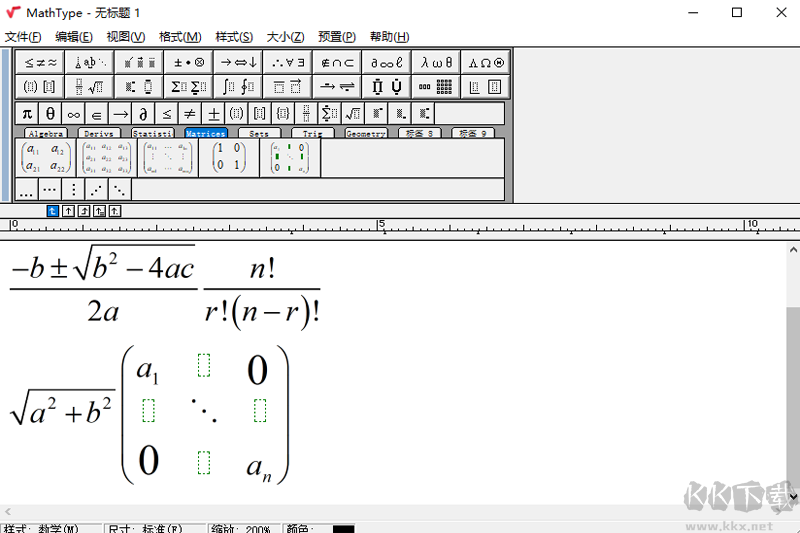Select the right-justified tab stop button
This screenshot has width=800, height=533.
click(84, 211)
